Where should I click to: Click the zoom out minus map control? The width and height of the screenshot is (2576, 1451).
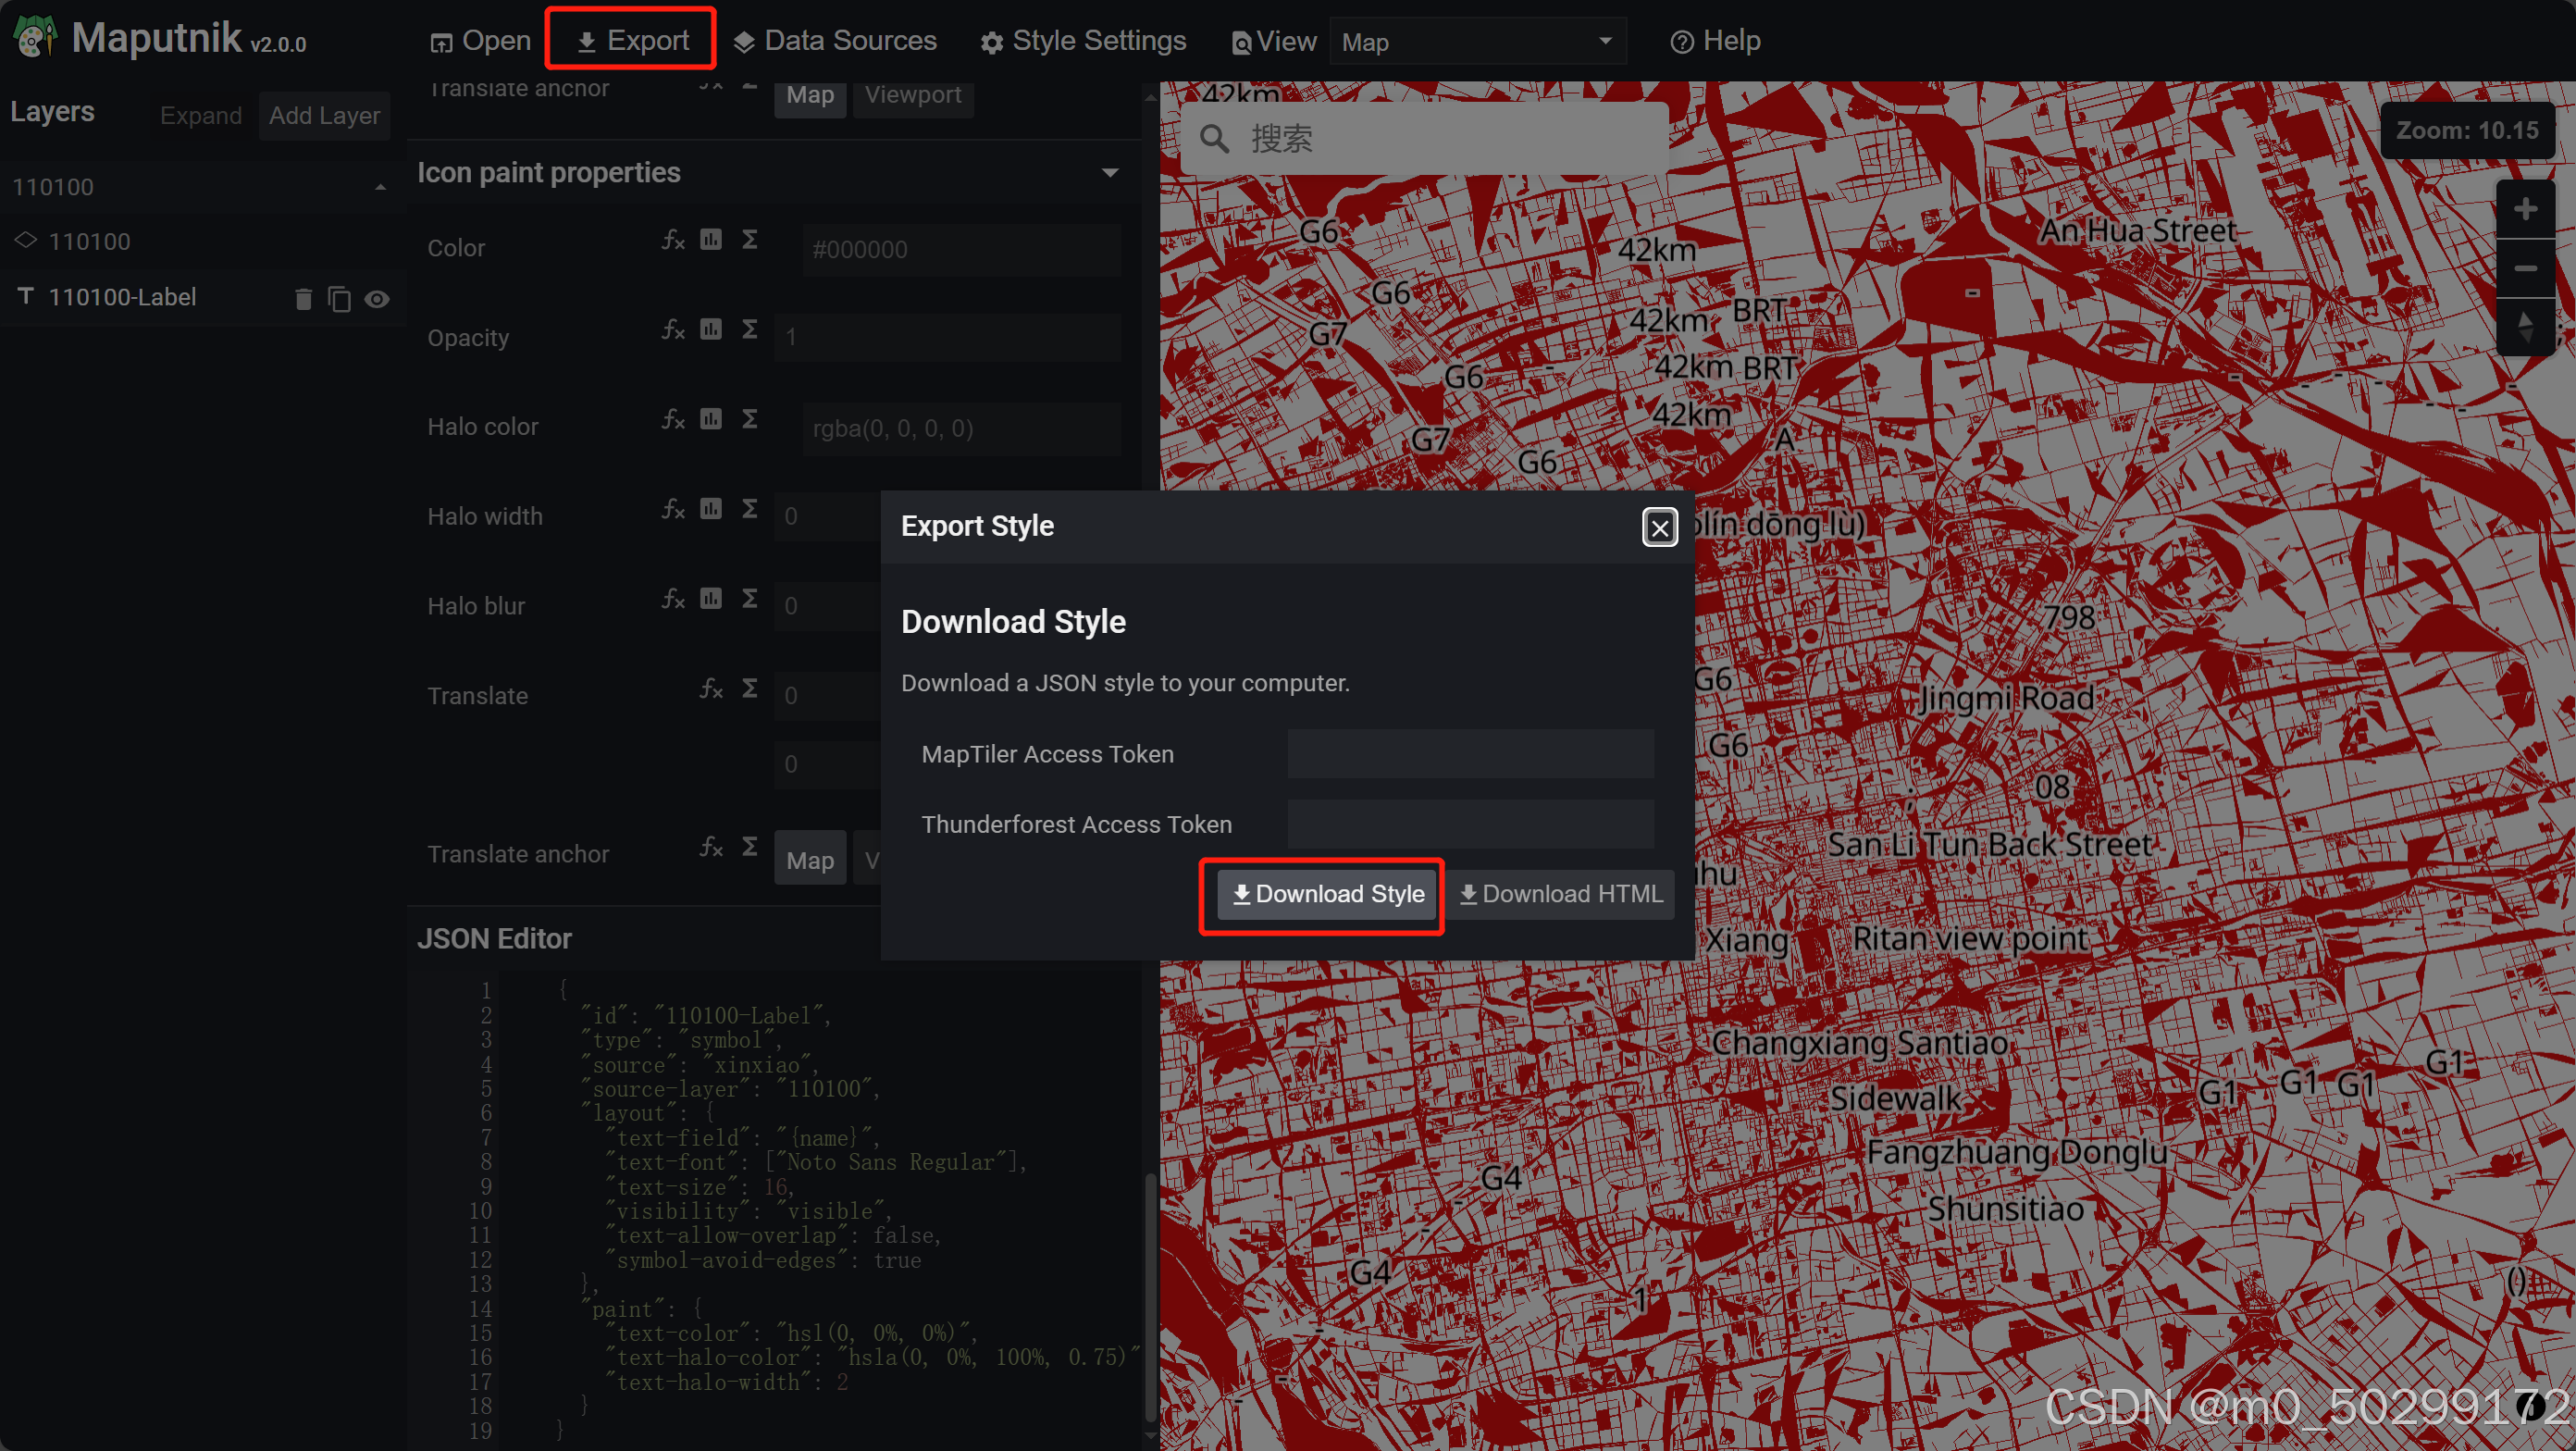[2524, 268]
